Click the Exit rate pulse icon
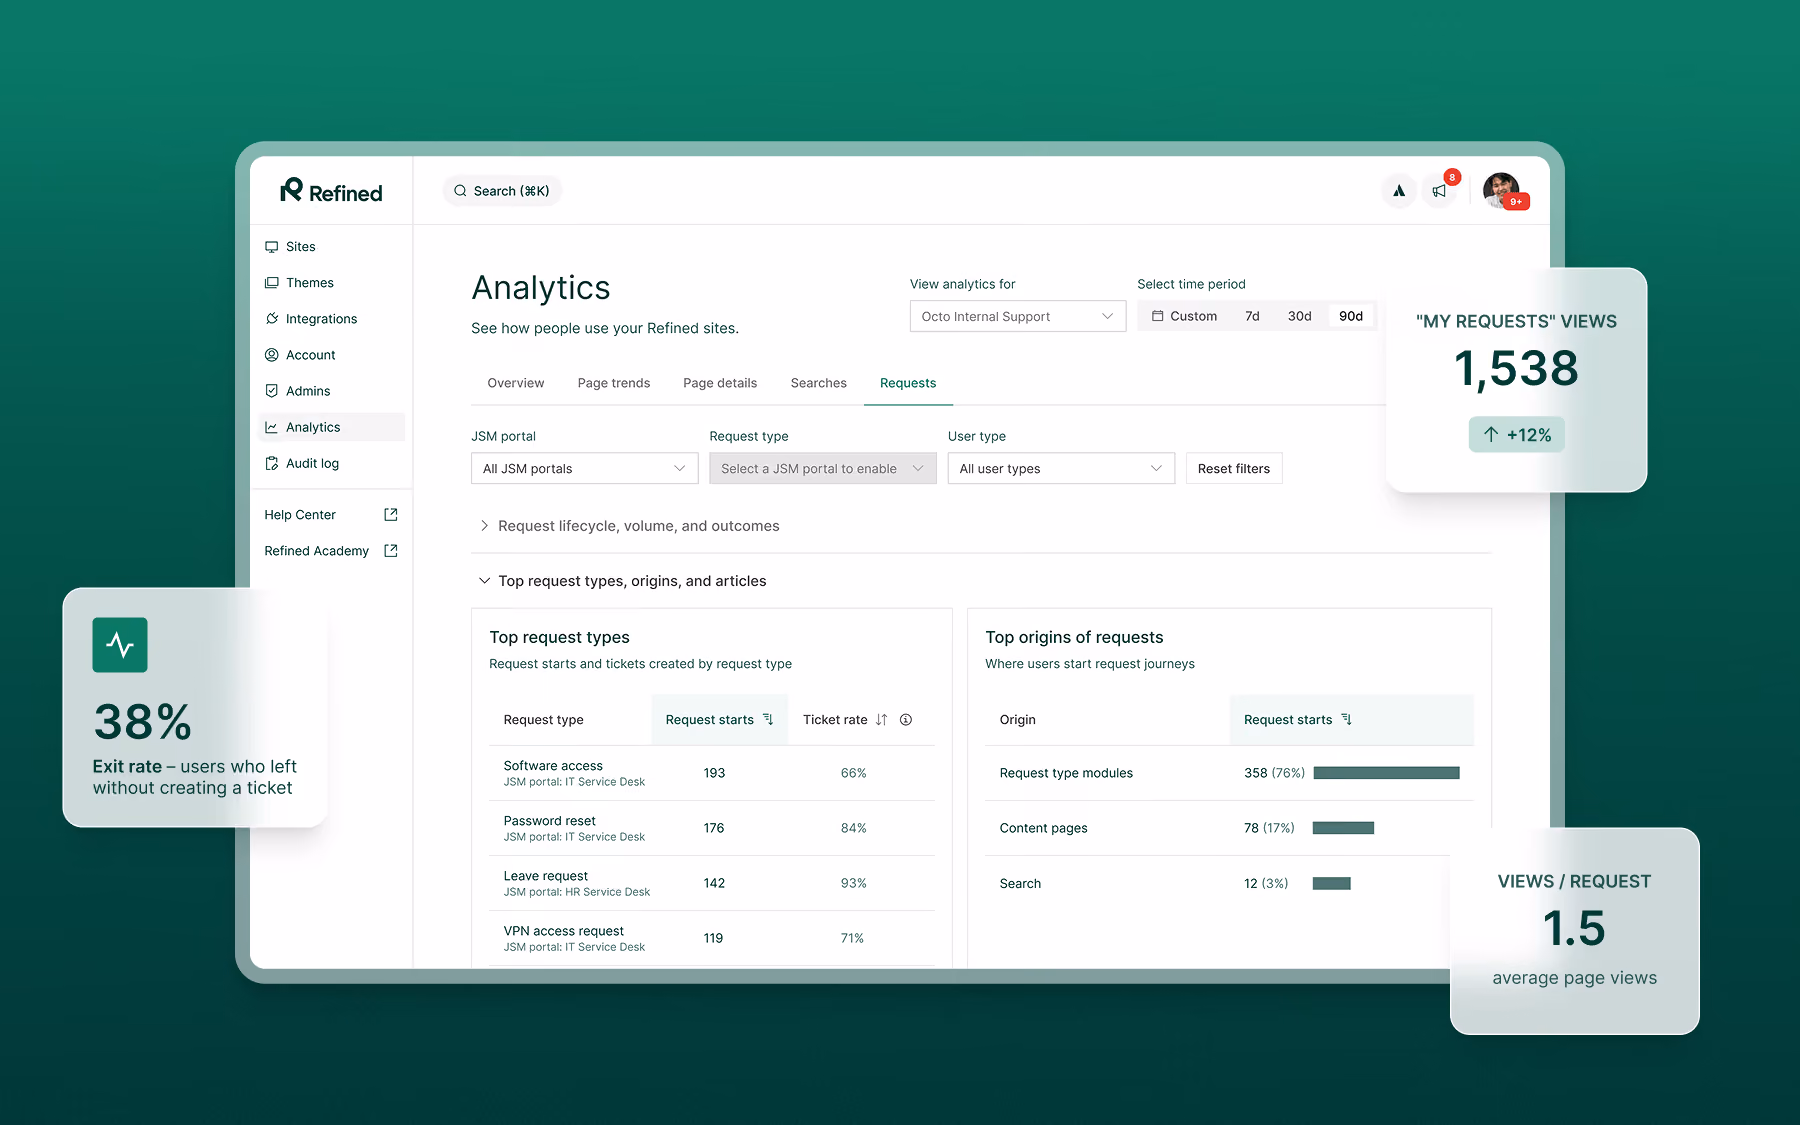This screenshot has width=1800, height=1125. click(120, 645)
